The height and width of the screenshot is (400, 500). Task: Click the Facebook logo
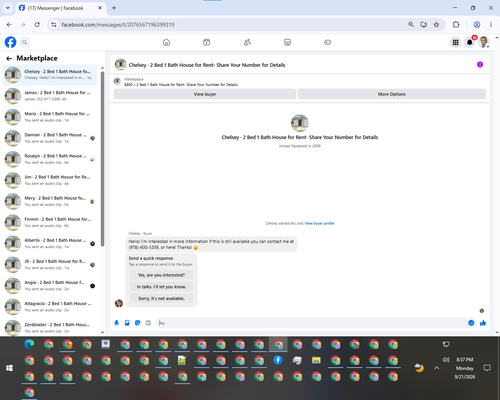tap(10, 42)
